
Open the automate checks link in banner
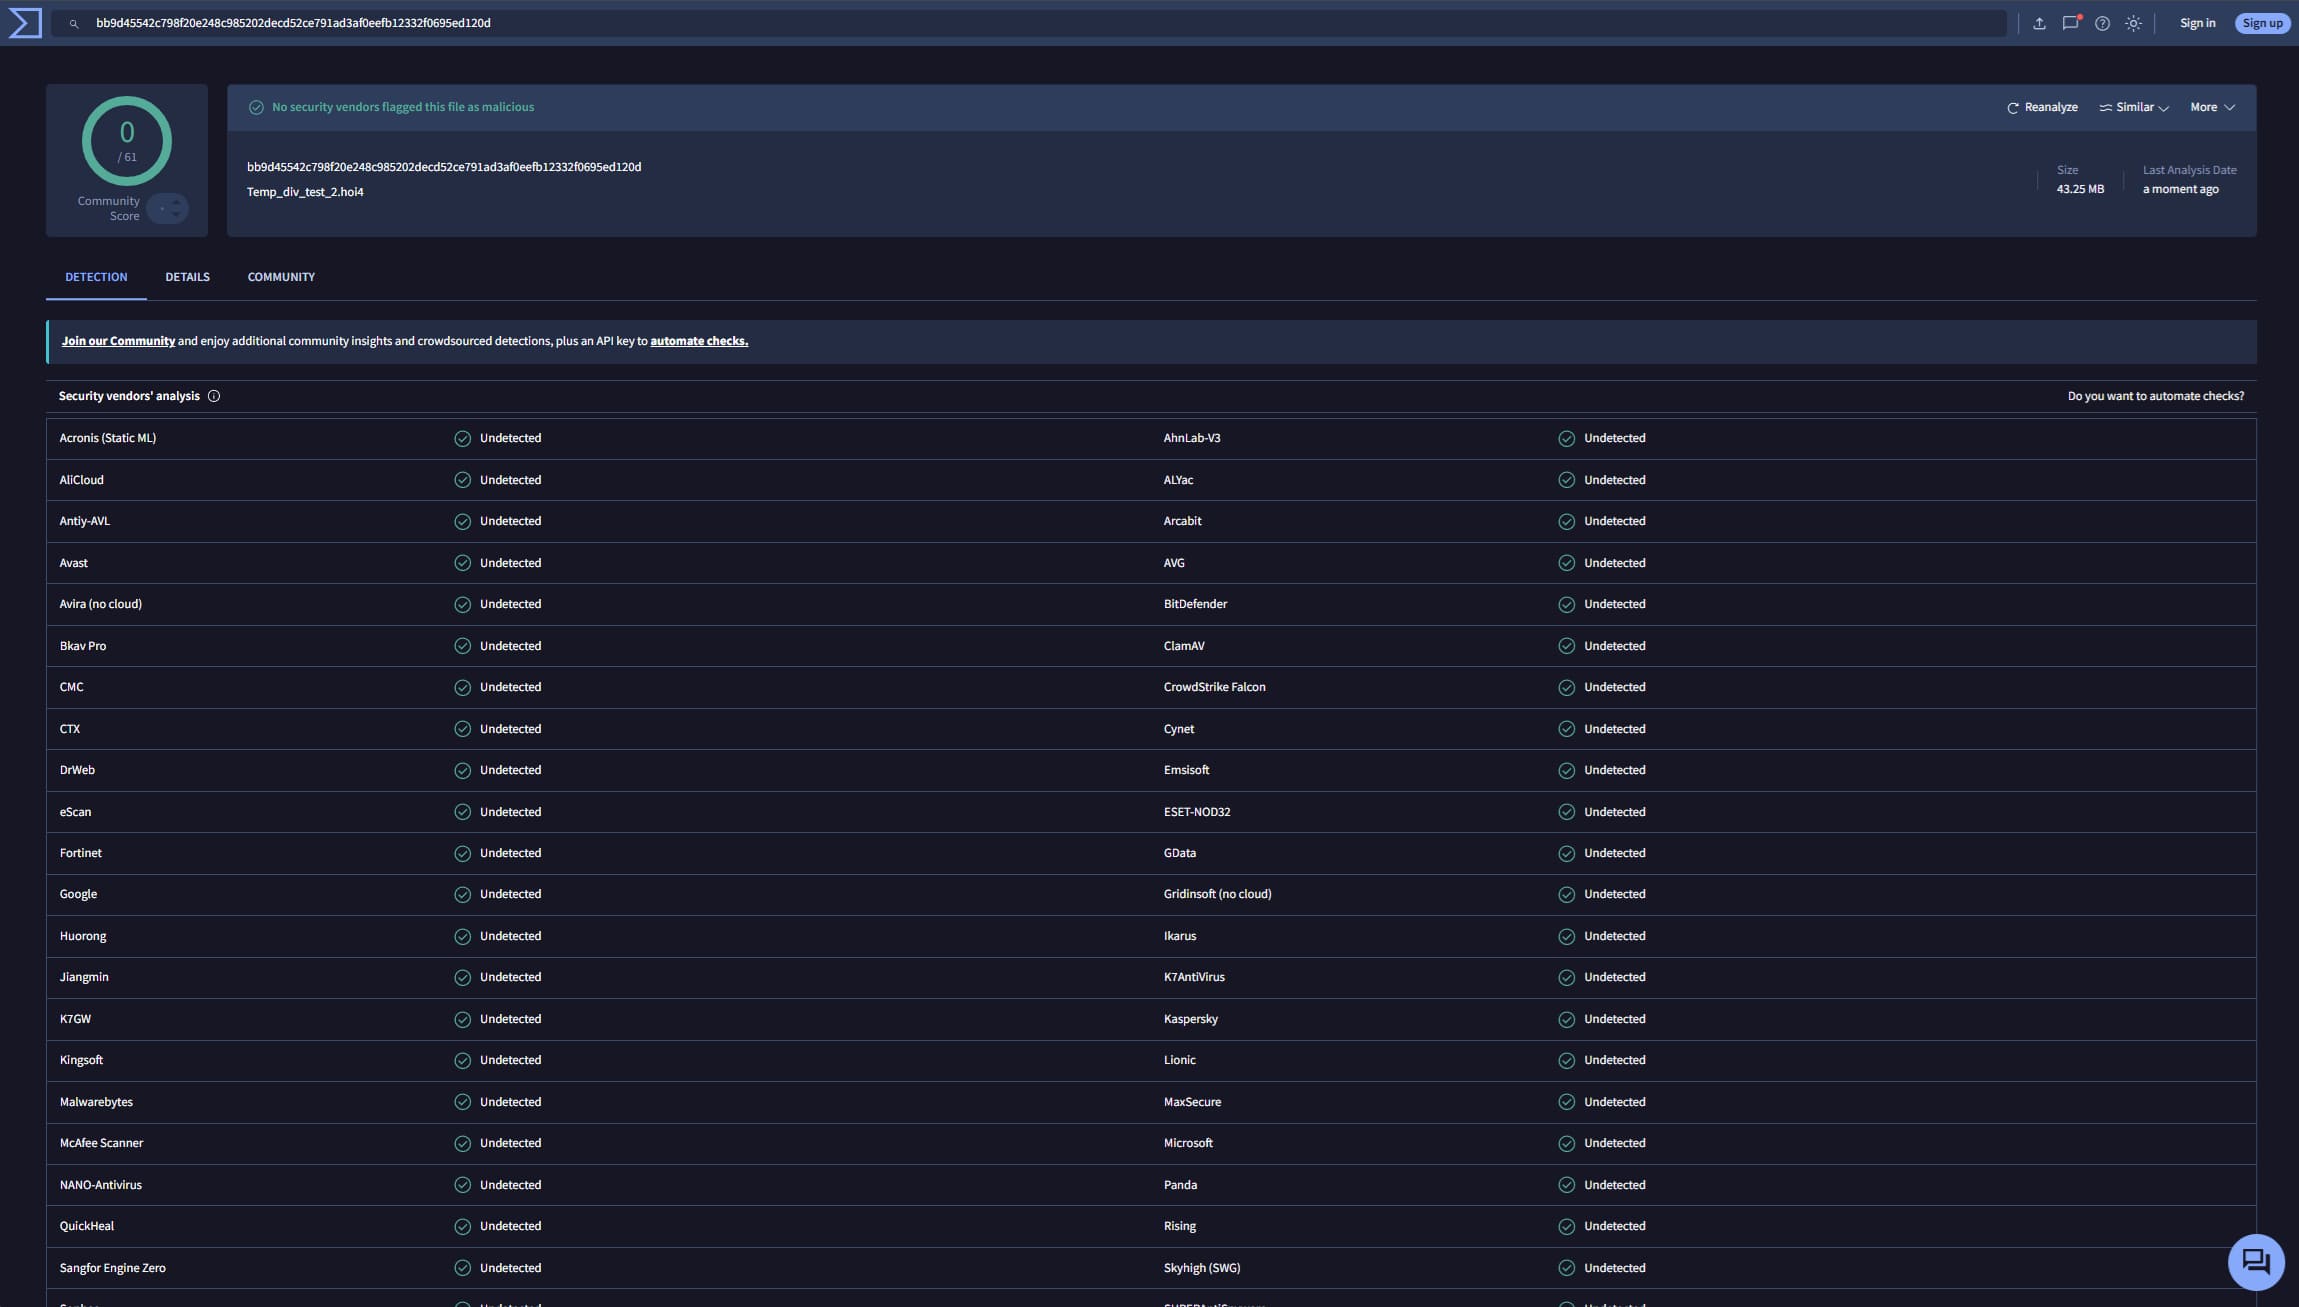pyautogui.click(x=699, y=341)
